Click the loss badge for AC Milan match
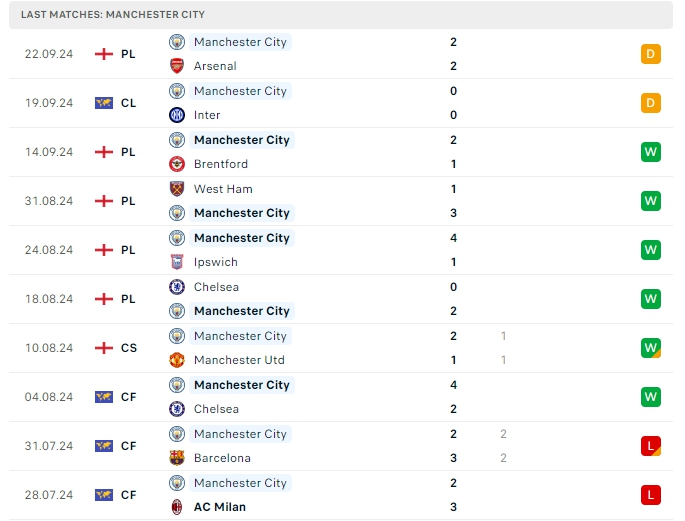The width and height of the screenshot is (685, 521). [651, 495]
